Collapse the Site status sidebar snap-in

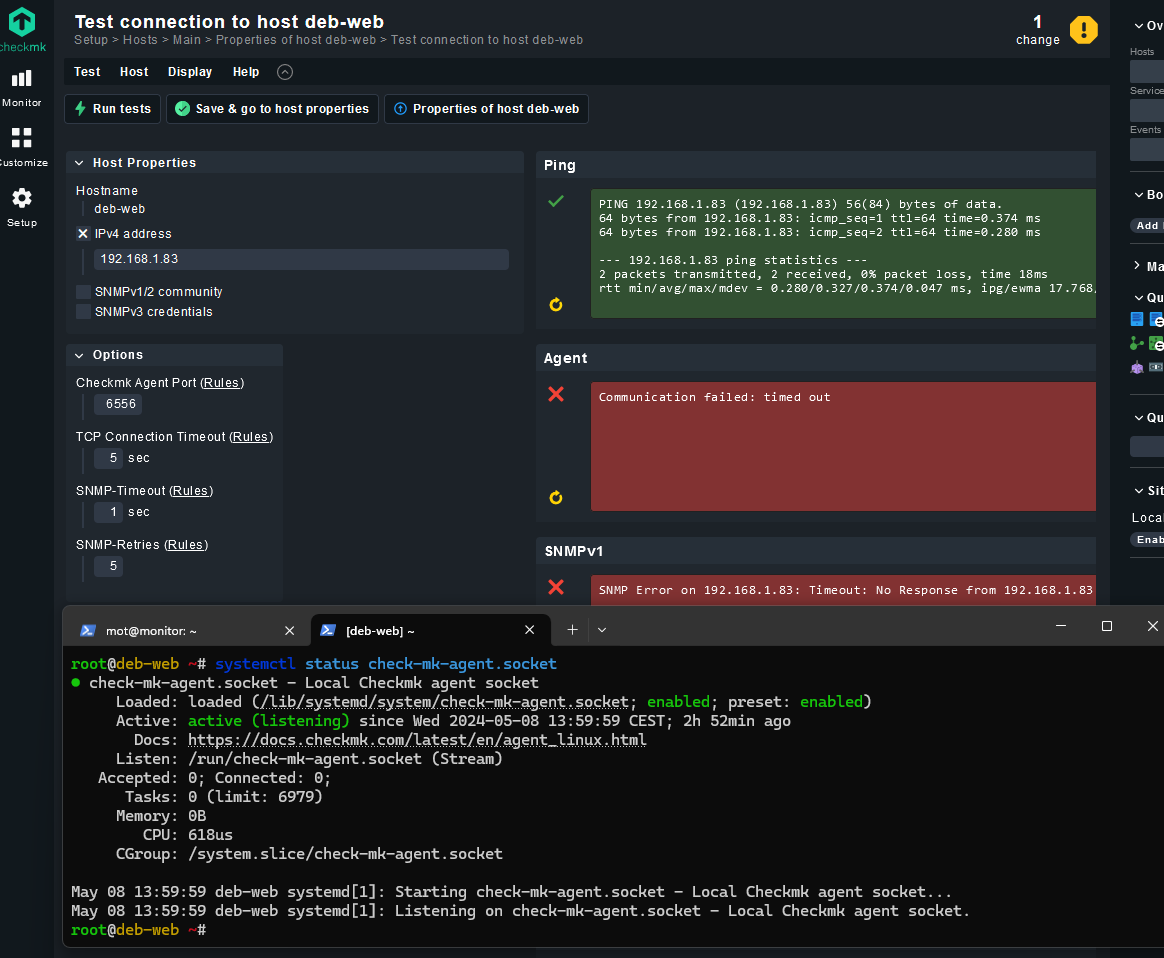point(1139,491)
